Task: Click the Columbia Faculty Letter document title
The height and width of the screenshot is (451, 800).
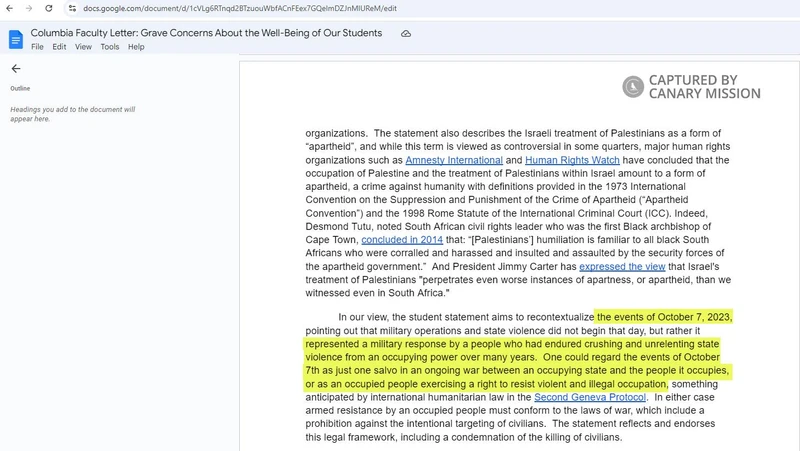Action: coord(206,33)
